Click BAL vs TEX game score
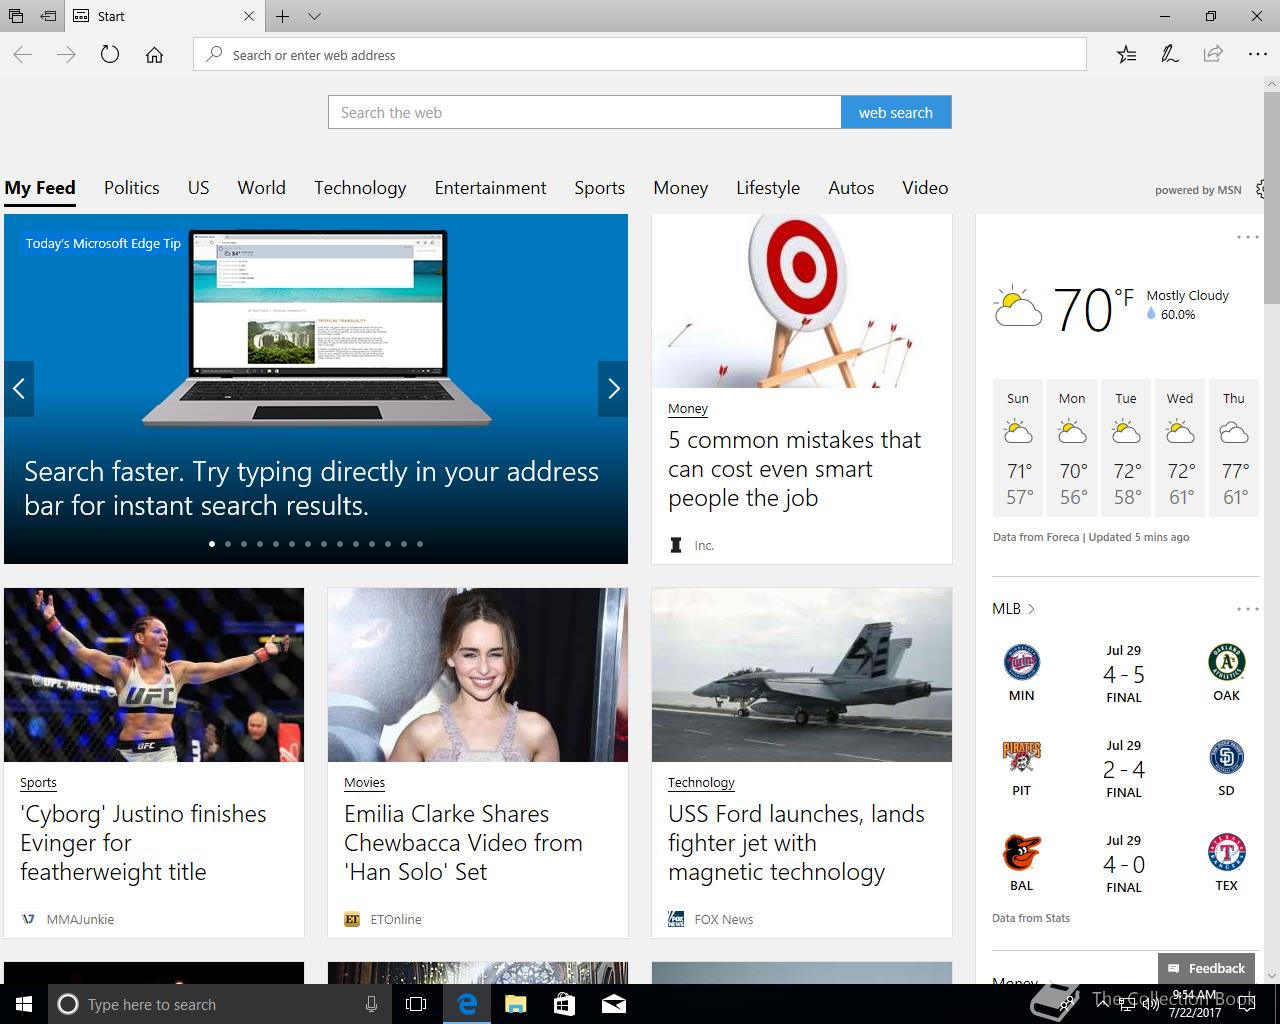The image size is (1280, 1024). coord(1124,864)
